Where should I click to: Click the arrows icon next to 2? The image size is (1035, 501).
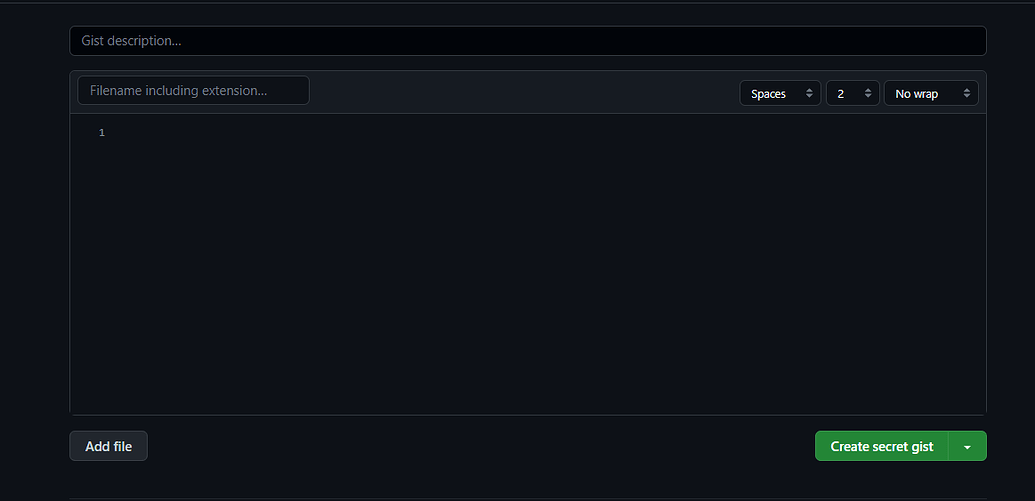(868, 94)
